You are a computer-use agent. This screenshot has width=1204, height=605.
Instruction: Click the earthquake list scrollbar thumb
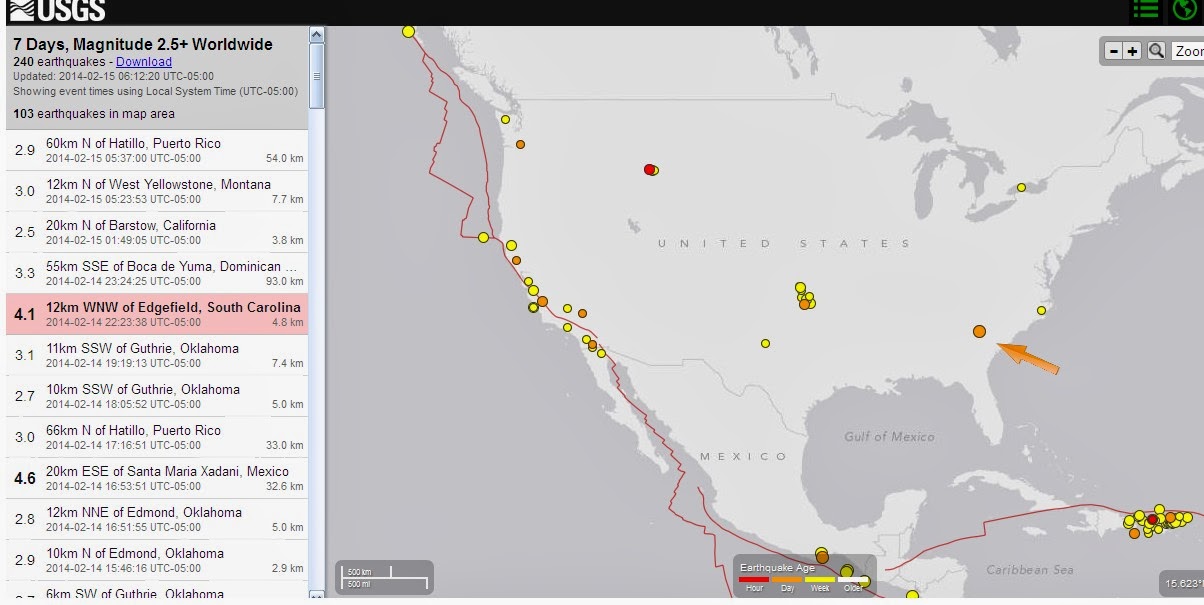pos(317,75)
